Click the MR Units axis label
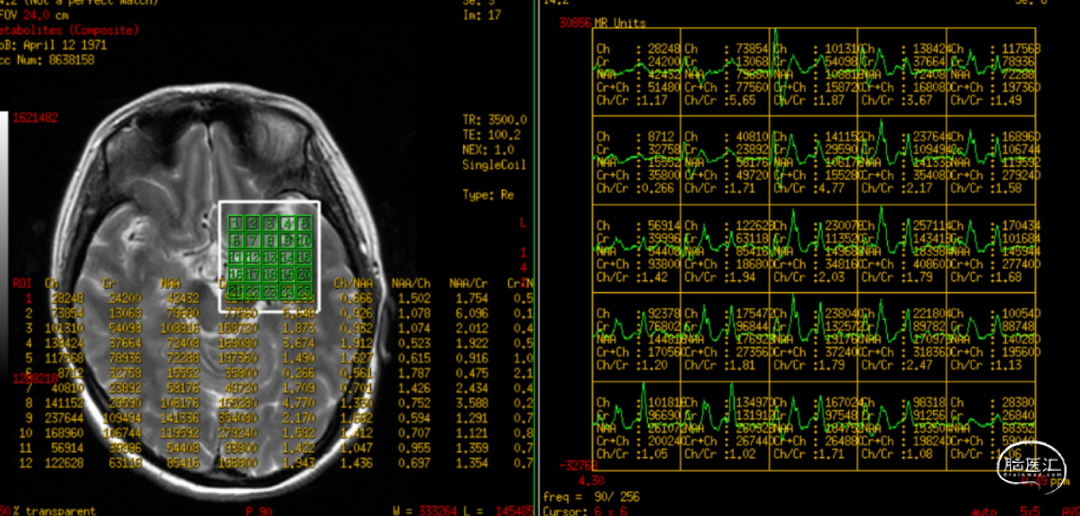 [x=620, y=23]
